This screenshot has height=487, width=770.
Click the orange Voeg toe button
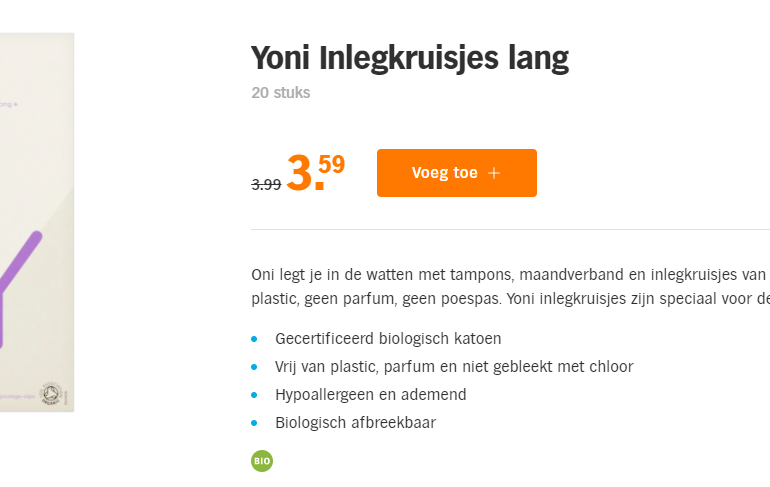pos(456,173)
